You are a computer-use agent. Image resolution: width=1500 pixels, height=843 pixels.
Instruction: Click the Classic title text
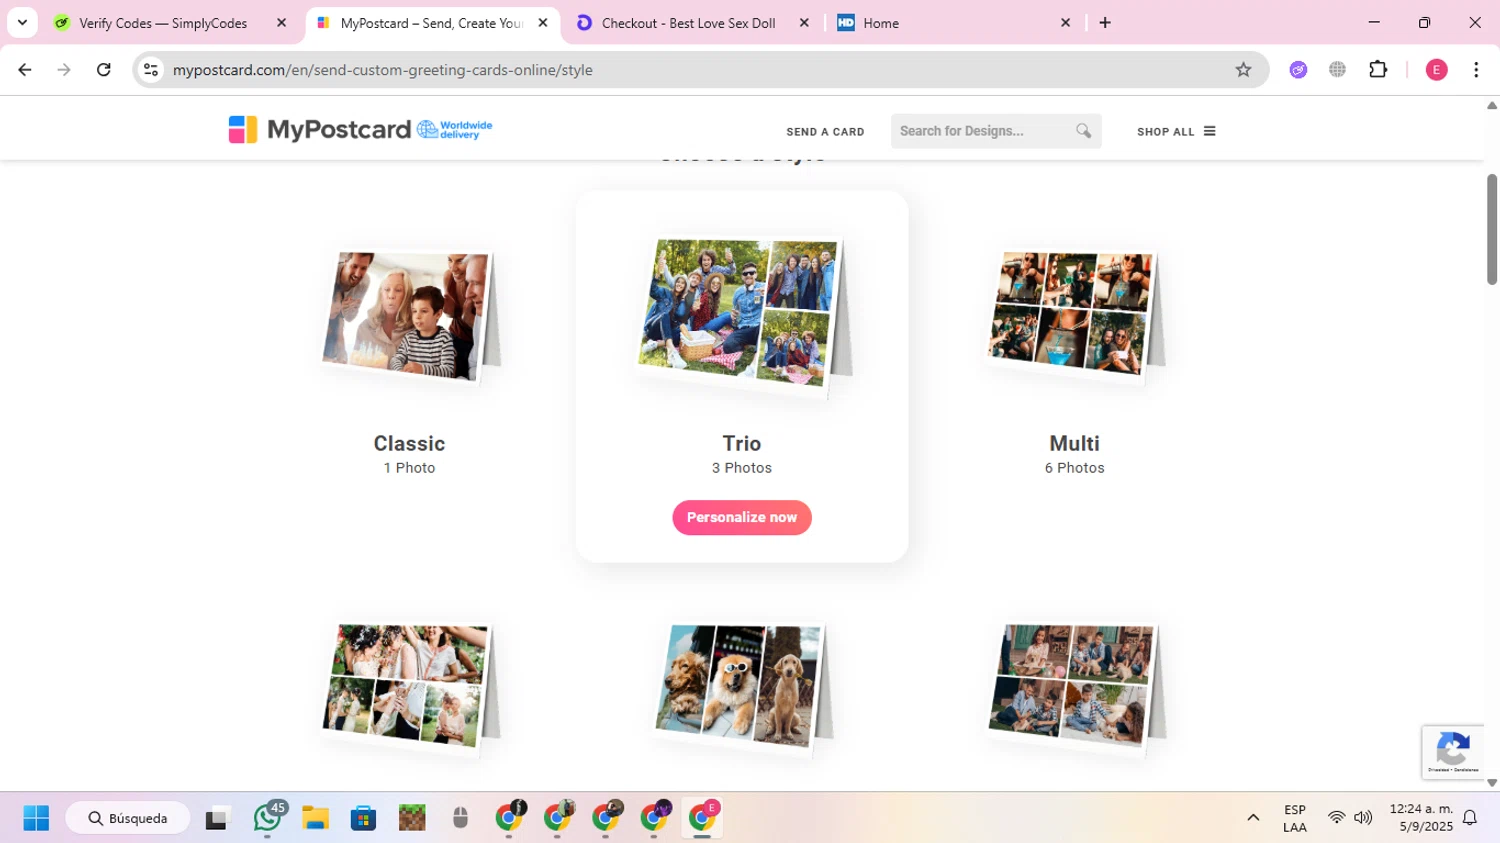coord(409,443)
